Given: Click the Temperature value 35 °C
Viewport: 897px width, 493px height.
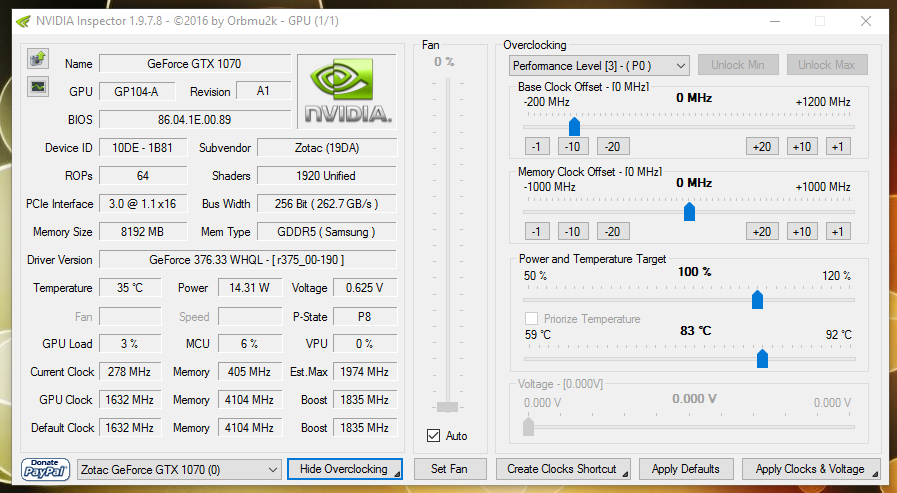Looking at the screenshot, I should click(x=130, y=288).
